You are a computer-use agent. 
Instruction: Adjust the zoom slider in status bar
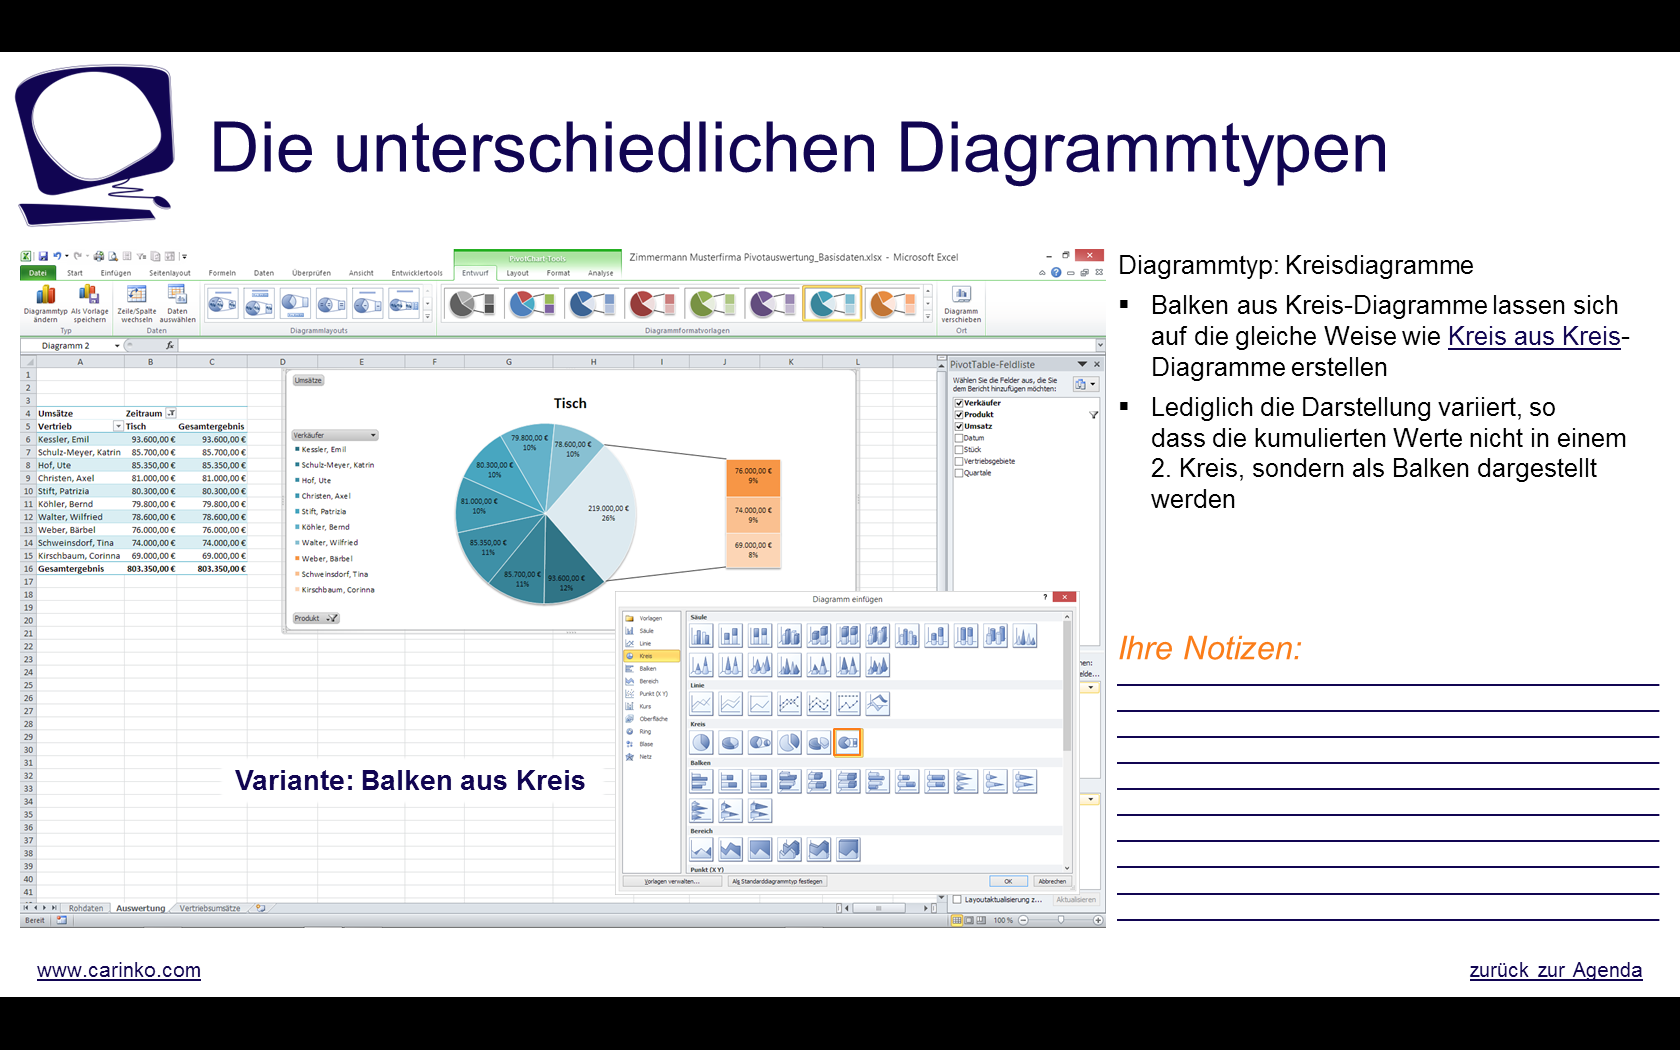click(1061, 920)
